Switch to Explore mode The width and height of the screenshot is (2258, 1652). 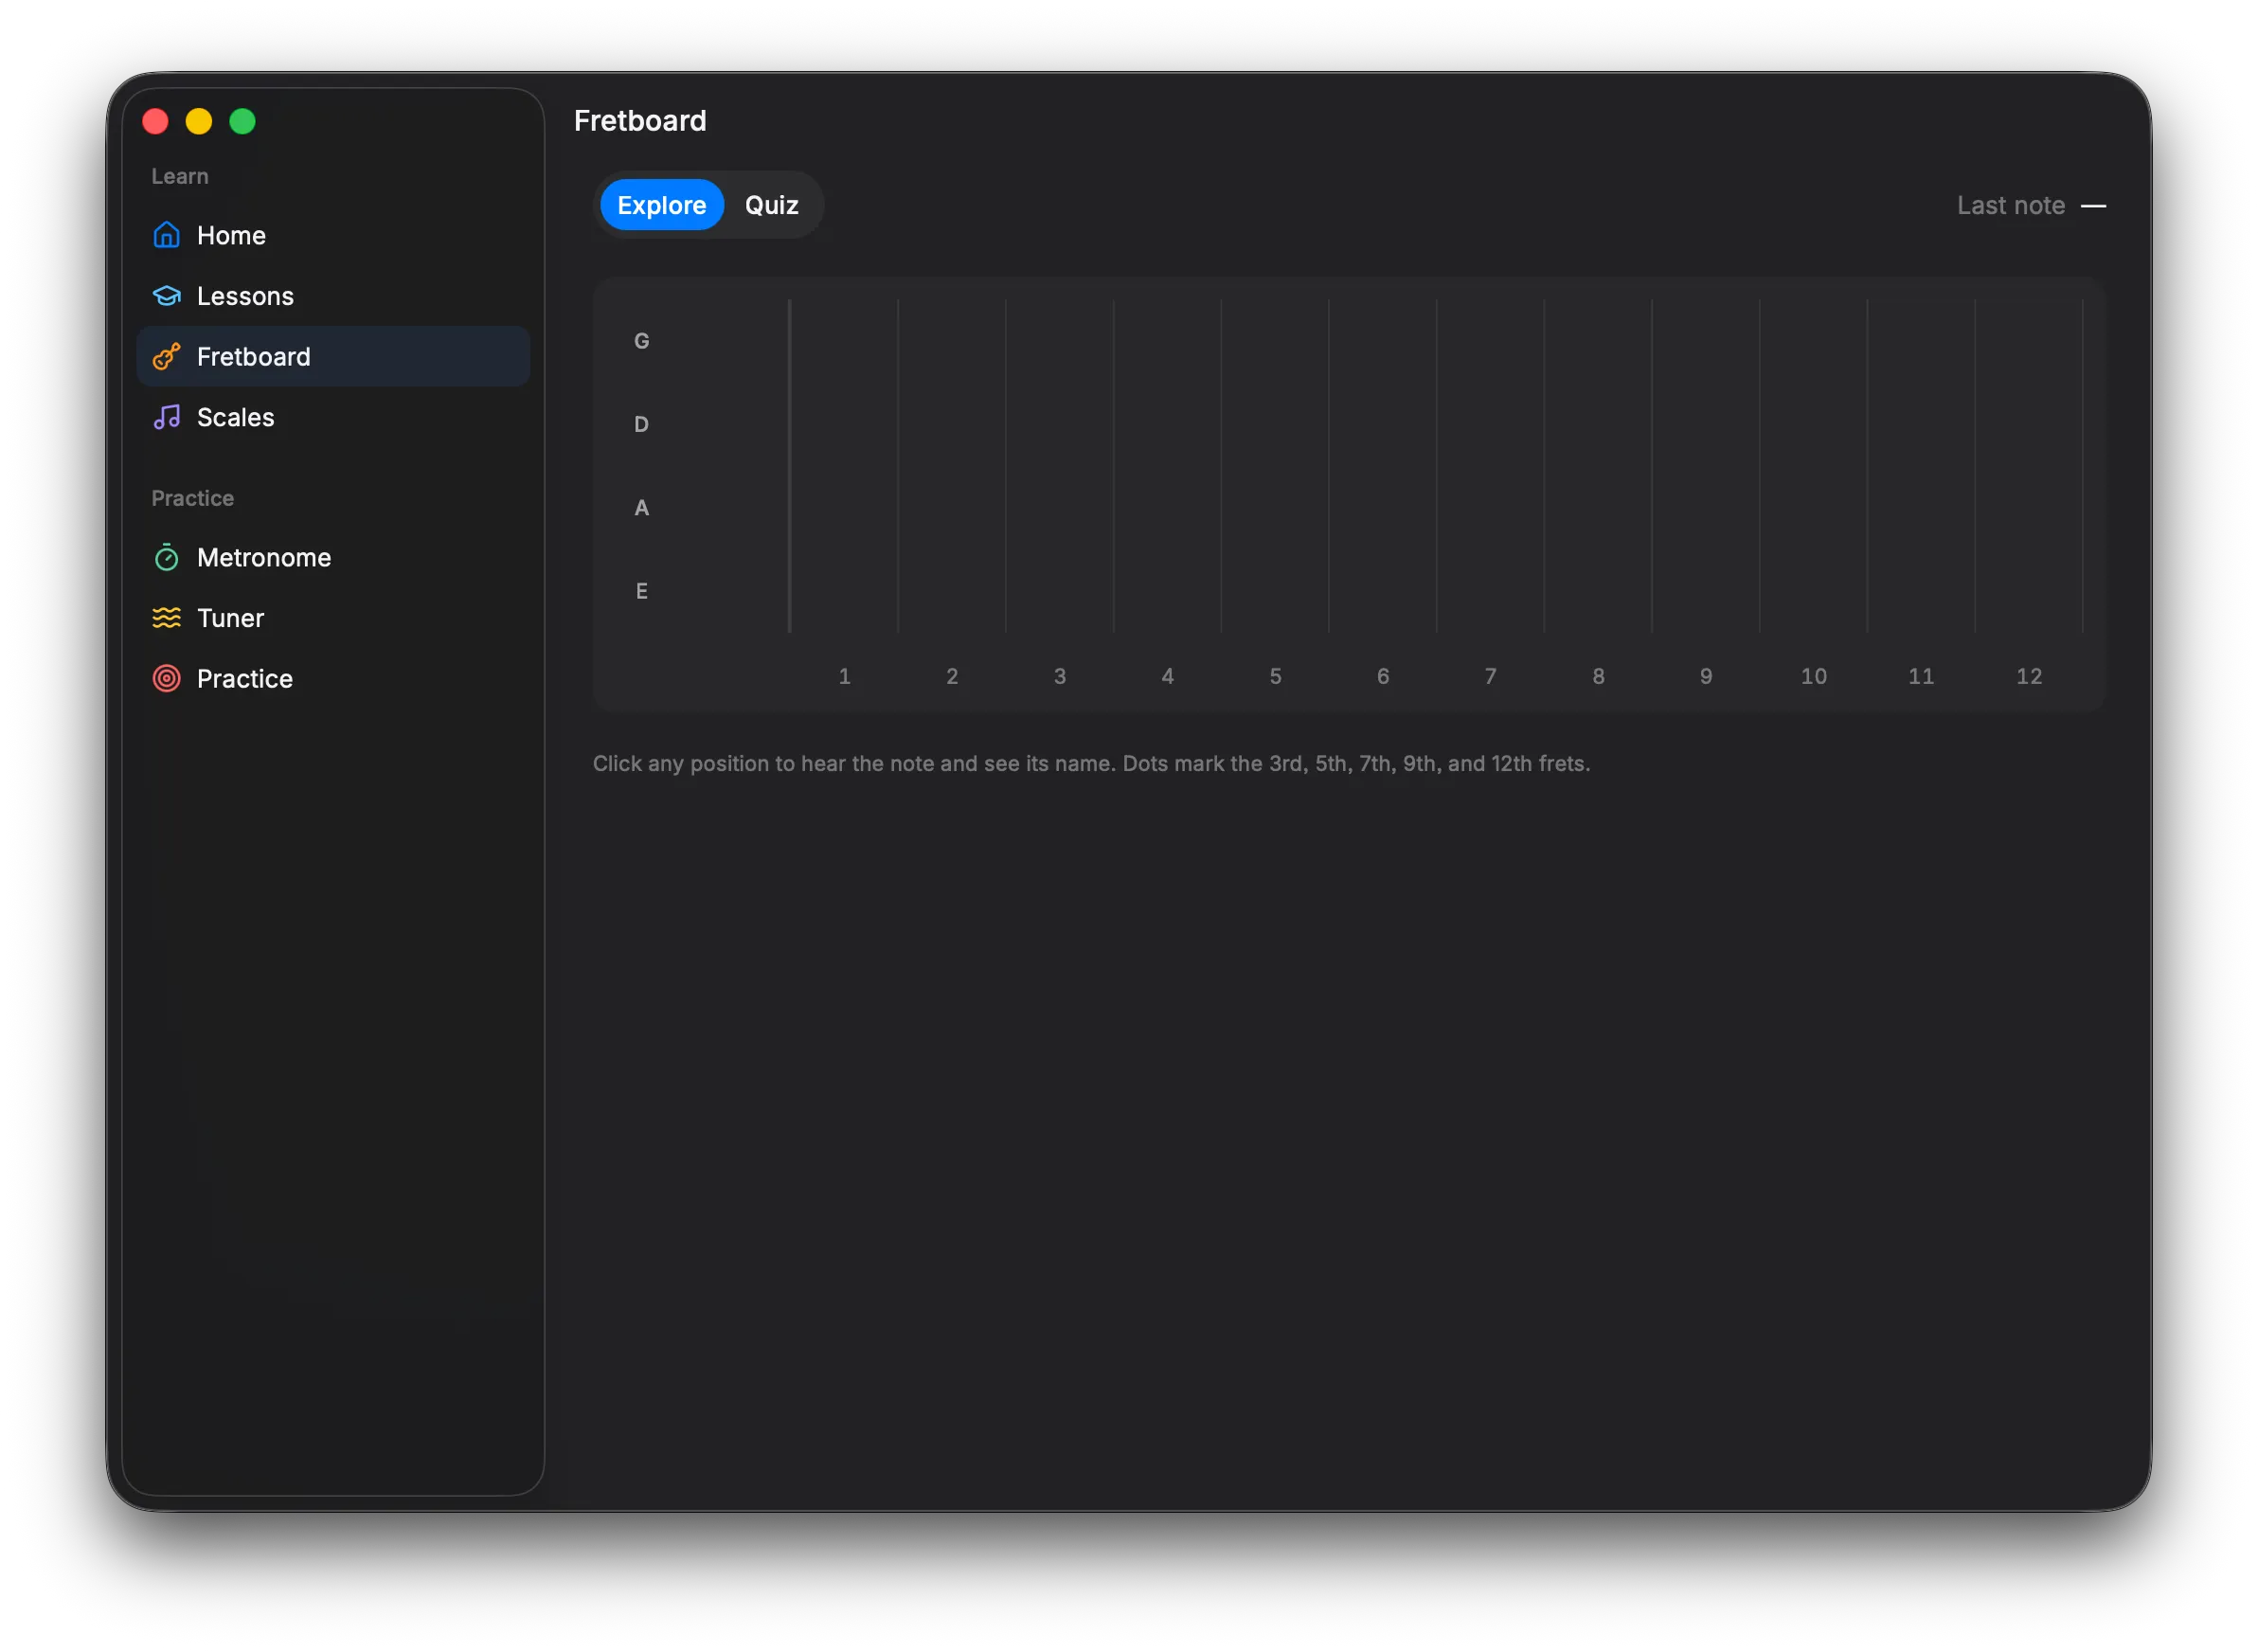click(x=662, y=205)
